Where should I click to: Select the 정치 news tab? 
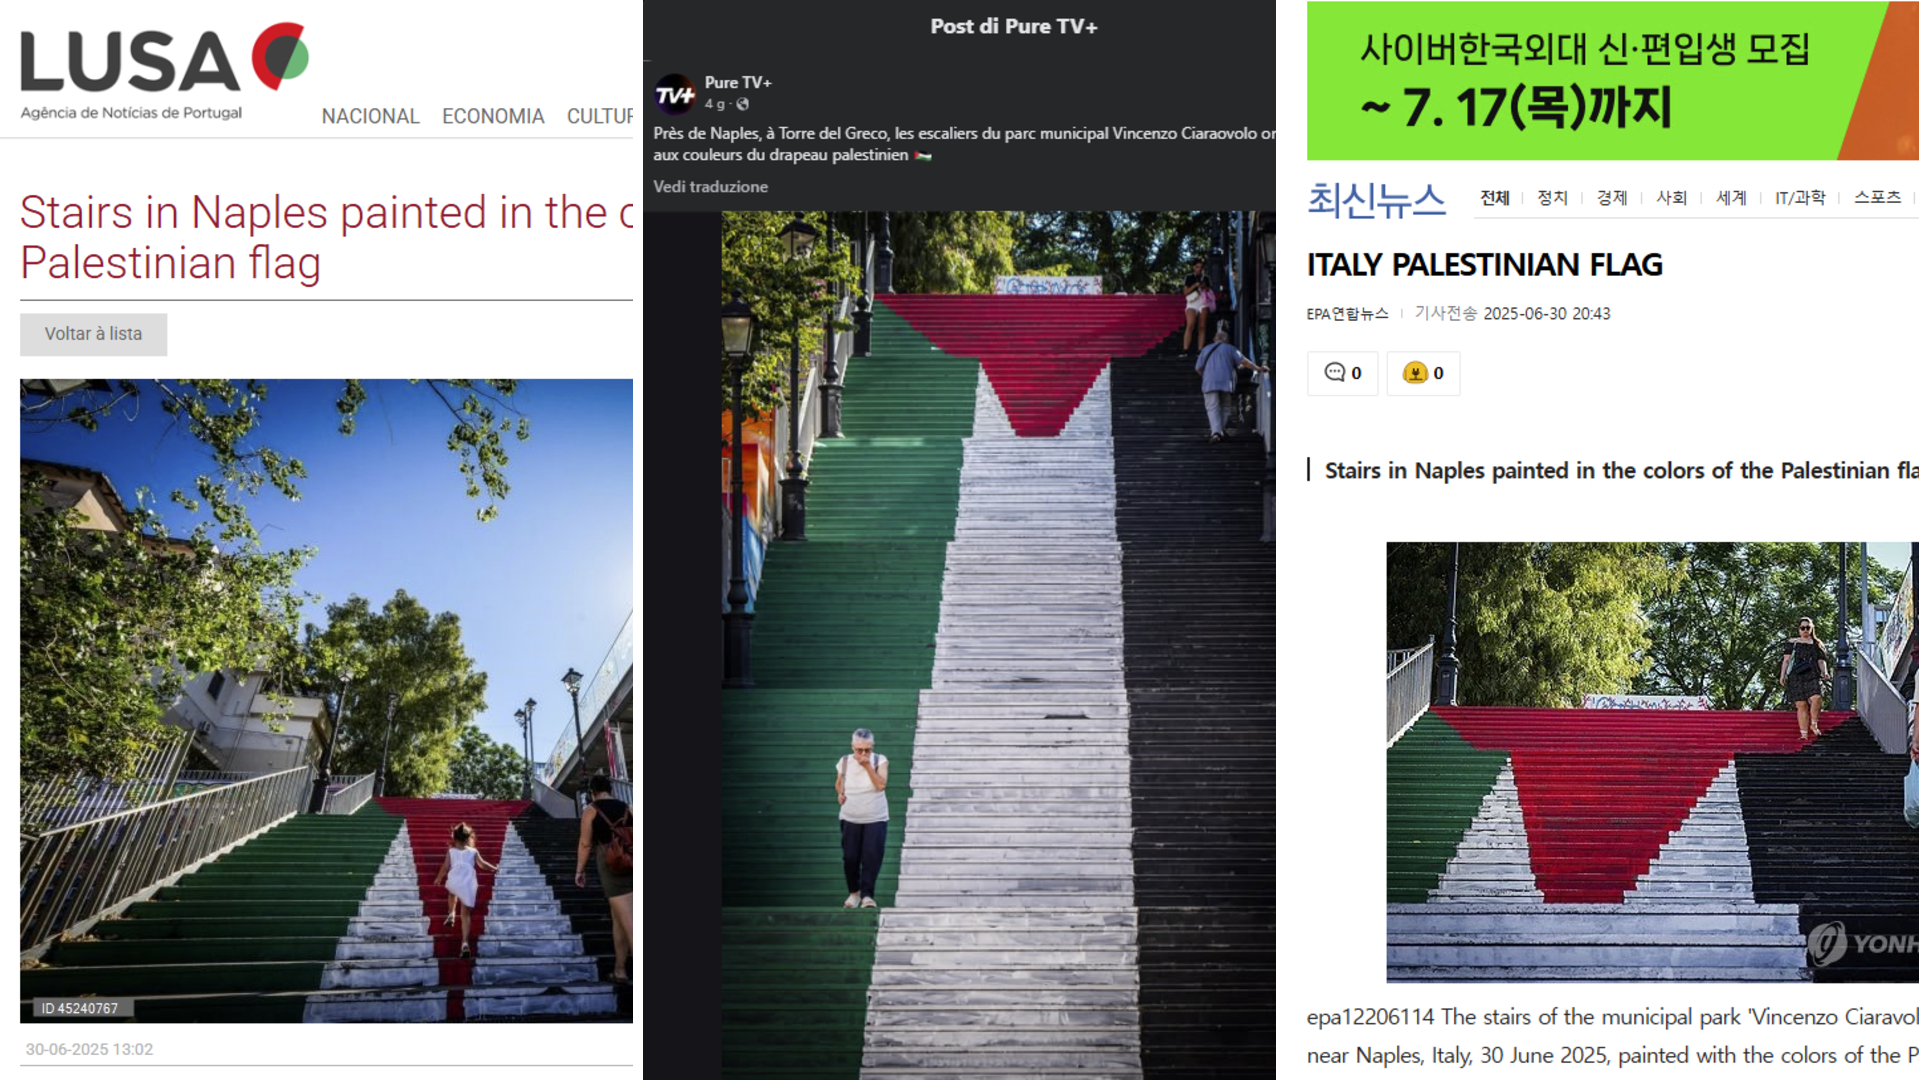click(x=1552, y=198)
